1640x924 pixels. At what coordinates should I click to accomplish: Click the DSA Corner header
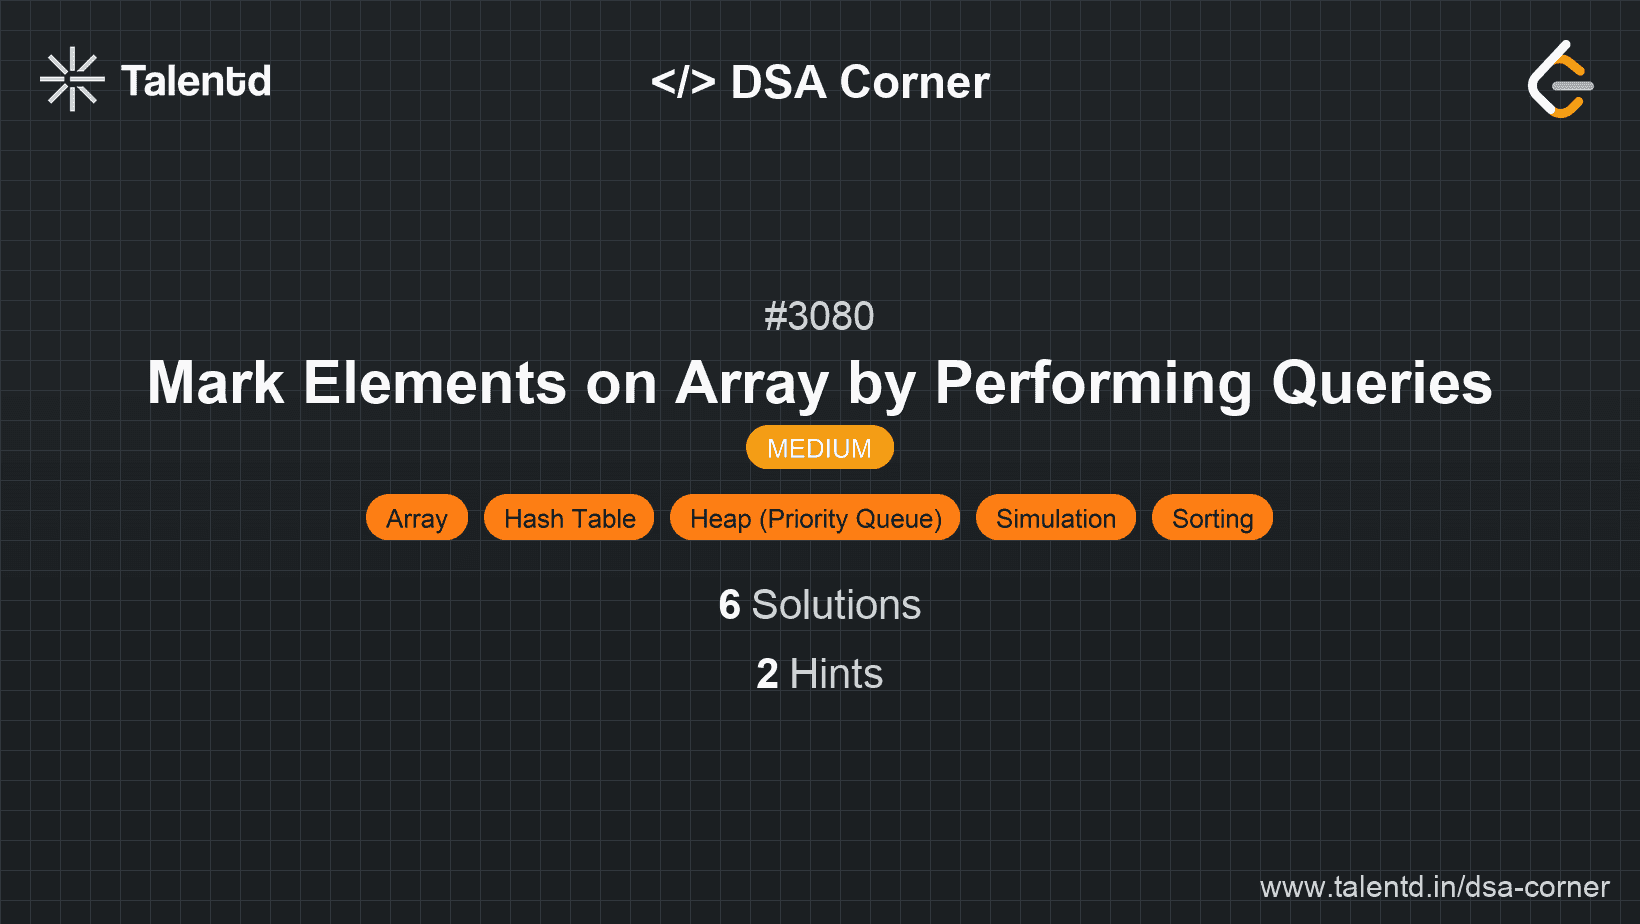point(858,82)
